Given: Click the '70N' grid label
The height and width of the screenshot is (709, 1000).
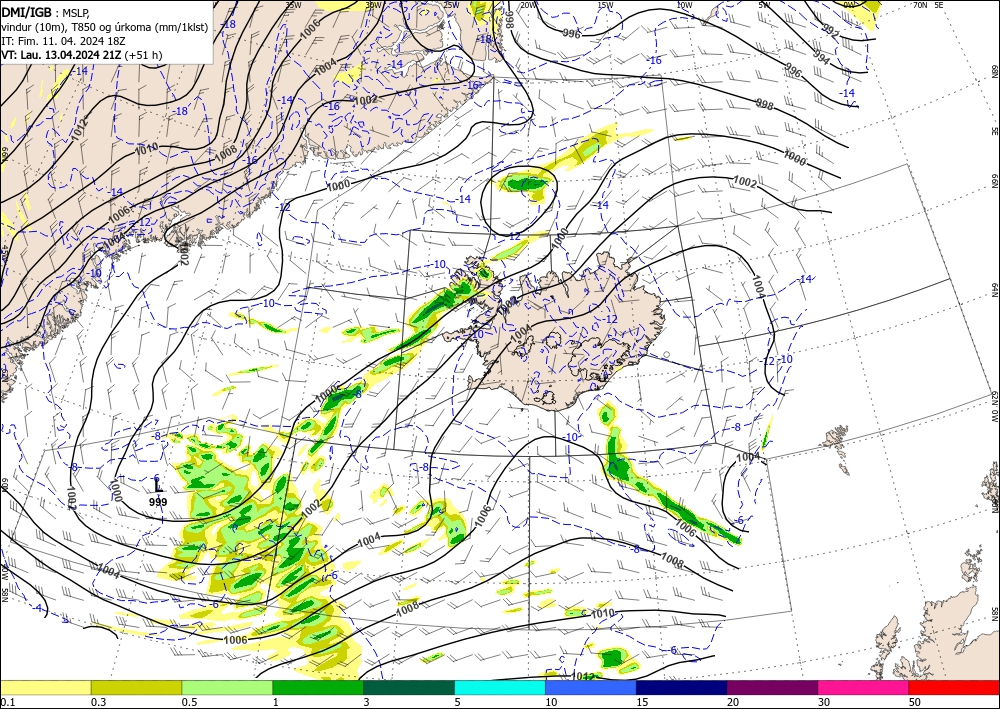Looking at the screenshot, I should (920, 5).
